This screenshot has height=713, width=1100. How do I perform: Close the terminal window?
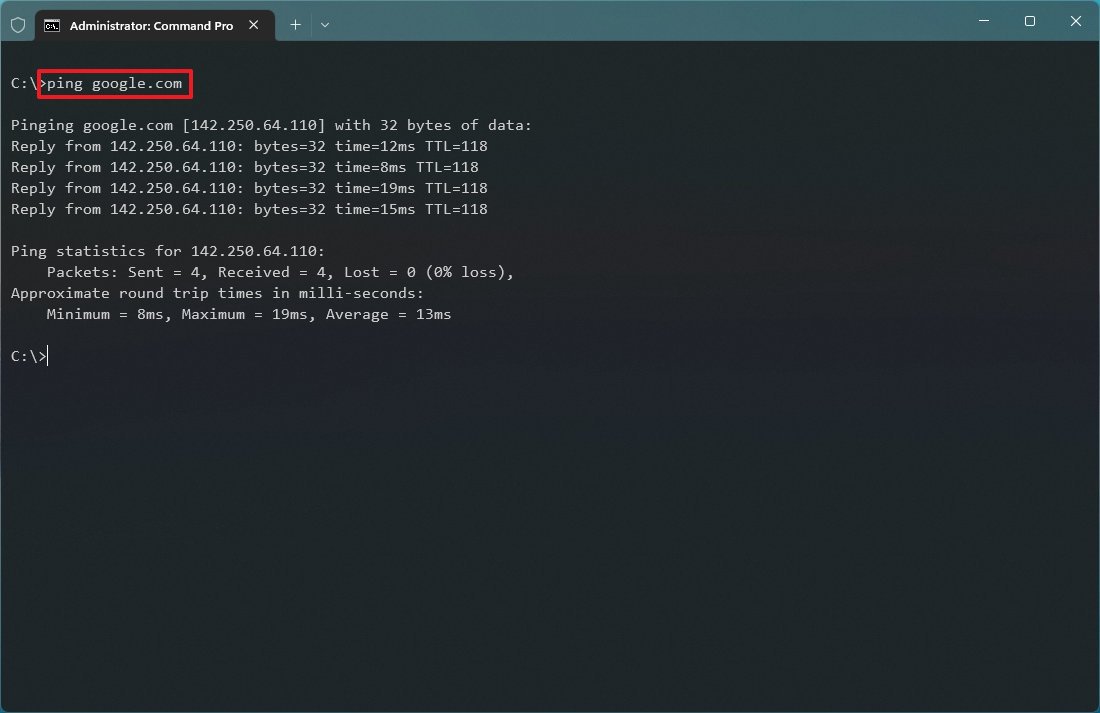coord(1075,21)
